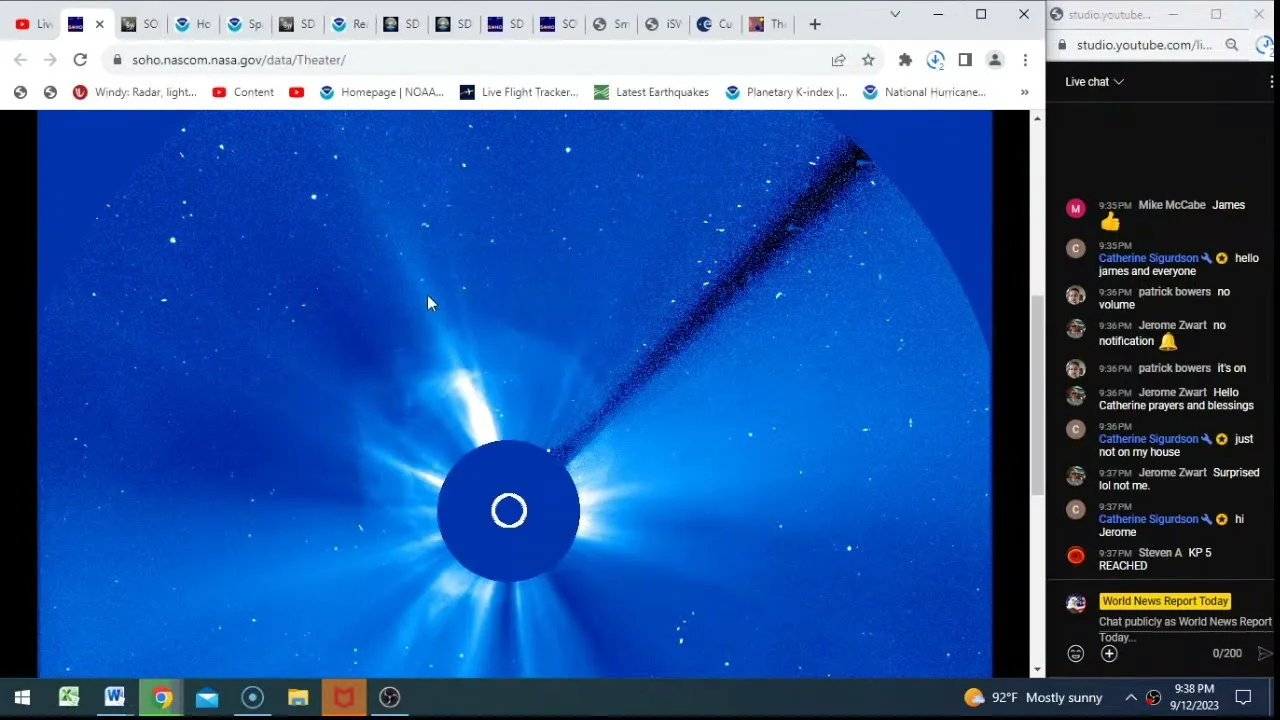
Task: Open the Chrome extensions puzzle icon
Action: pyautogui.click(x=905, y=60)
